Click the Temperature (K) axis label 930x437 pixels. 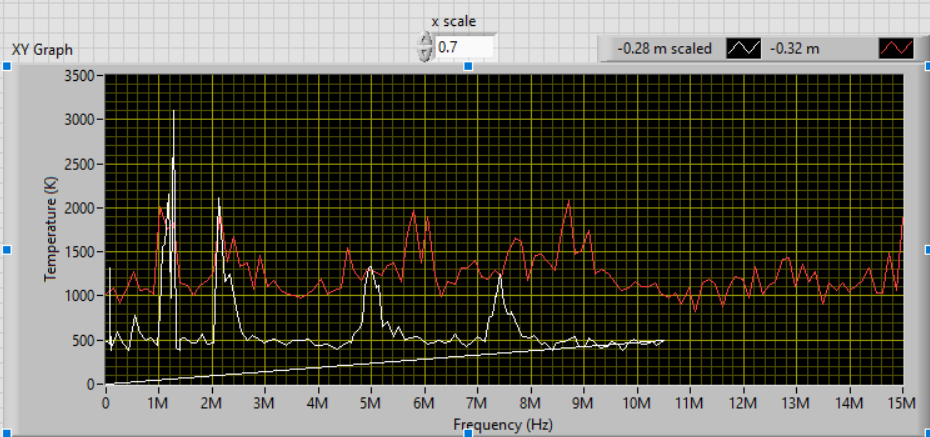pyautogui.click(x=50, y=228)
